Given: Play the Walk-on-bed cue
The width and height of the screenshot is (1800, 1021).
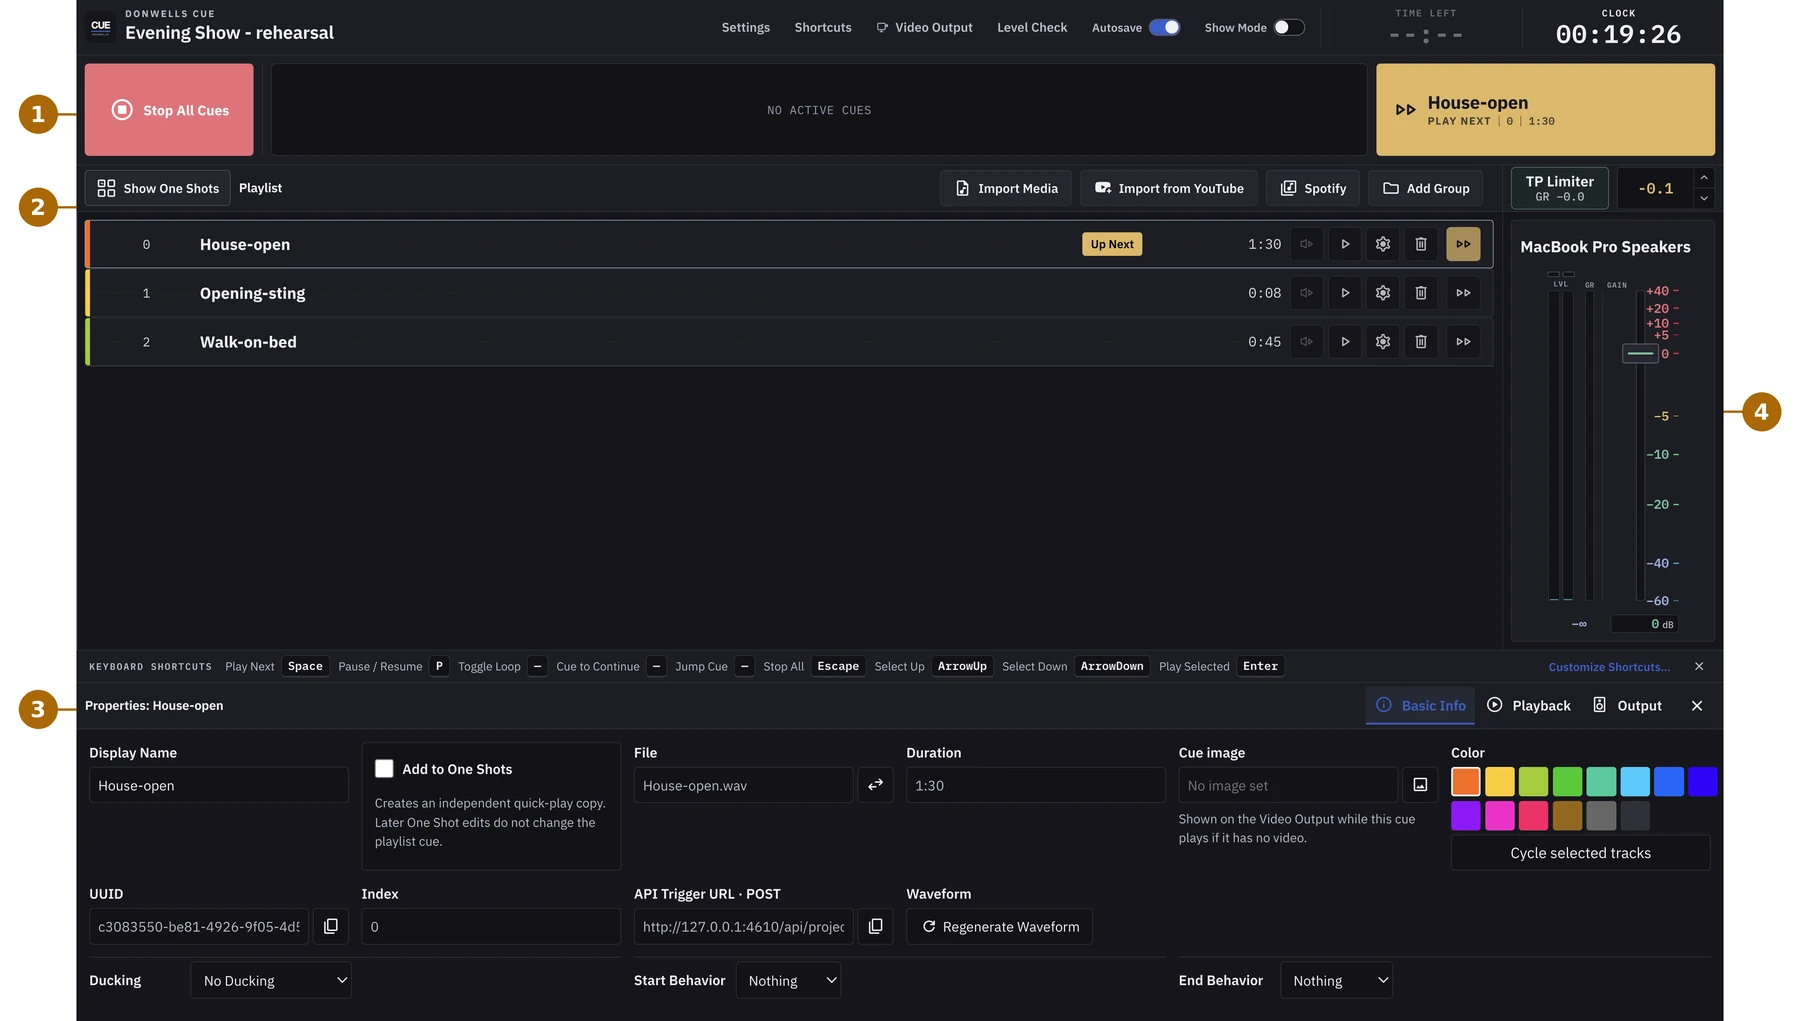Looking at the screenshot, I should 1345,342.
